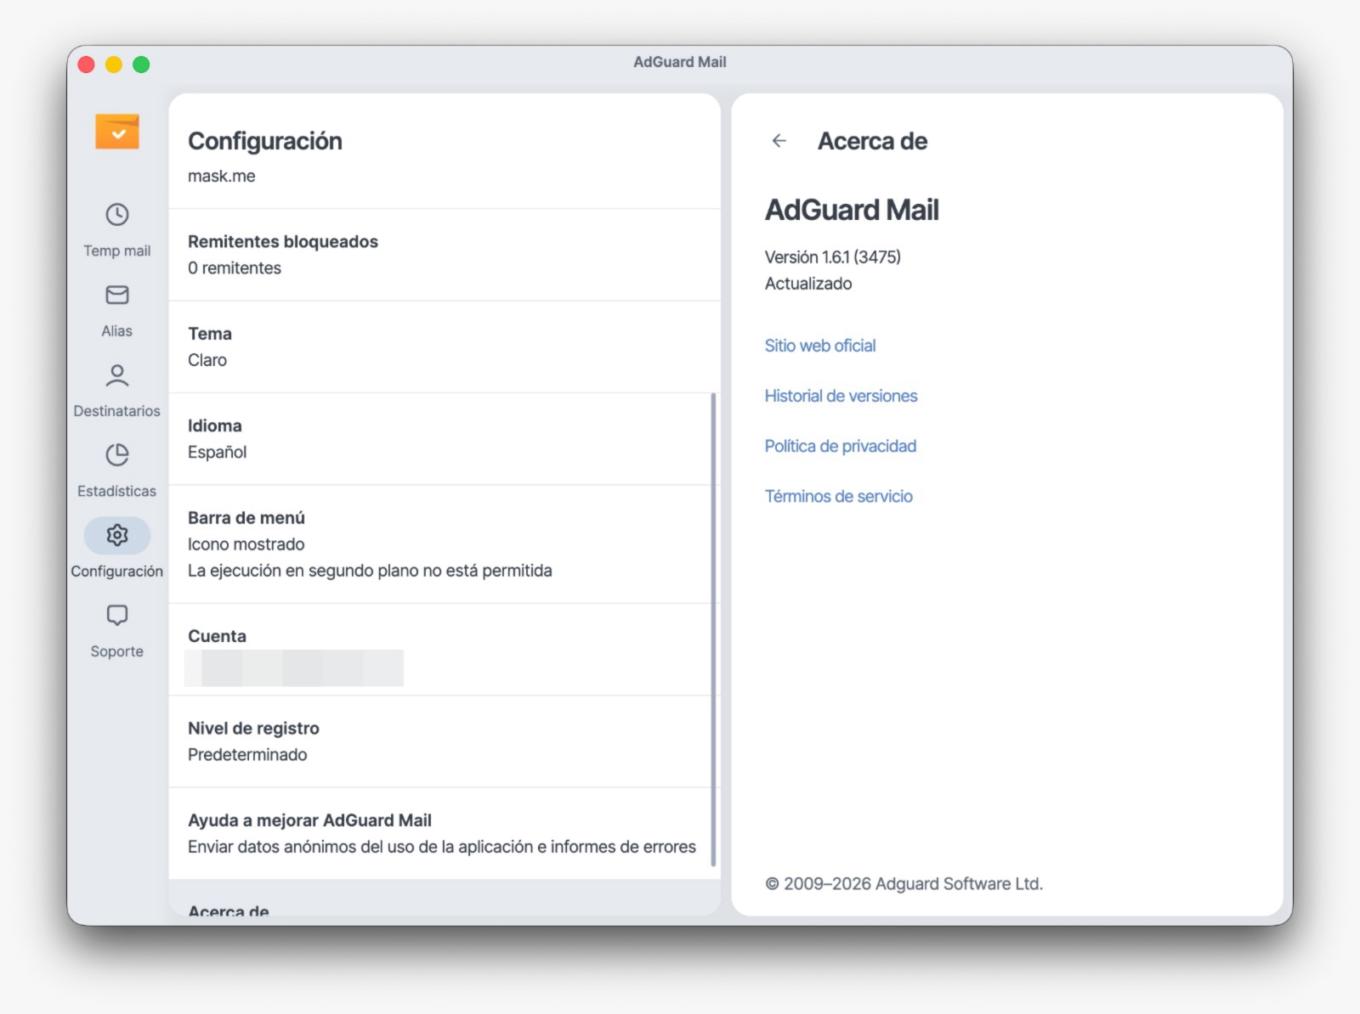Maximize the AdGuard Mail window
Screen dimensions: 1360x1014
pyautogui.click(x=142, y=64)
